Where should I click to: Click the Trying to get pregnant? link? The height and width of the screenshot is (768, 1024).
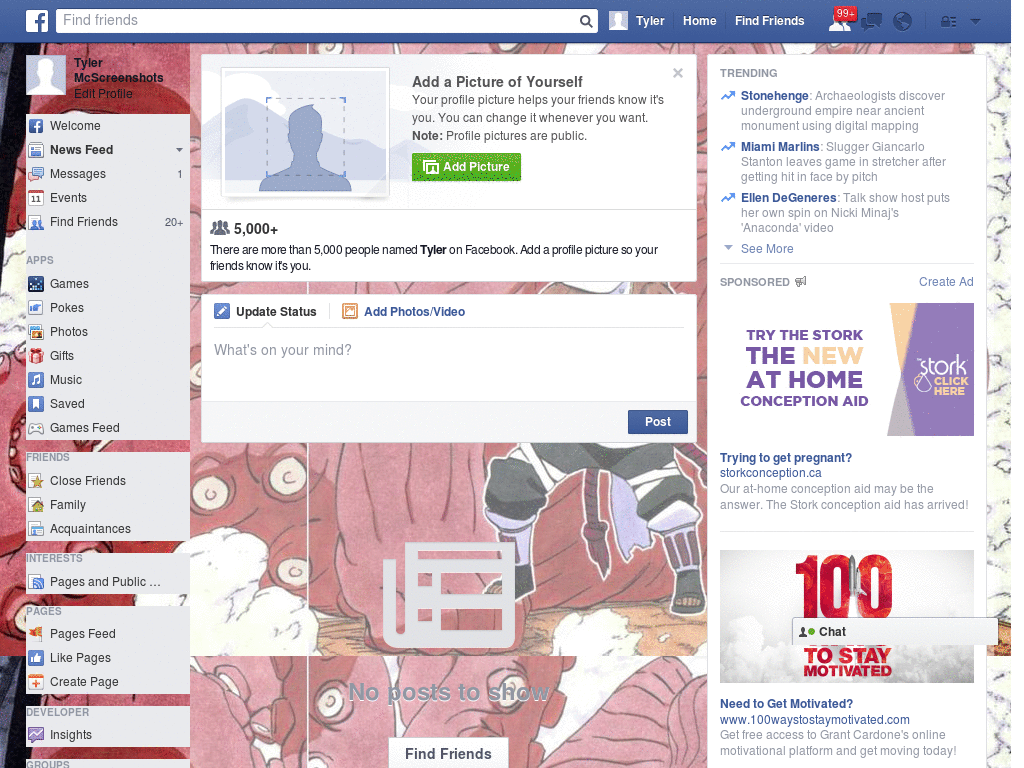coord(786,458)
